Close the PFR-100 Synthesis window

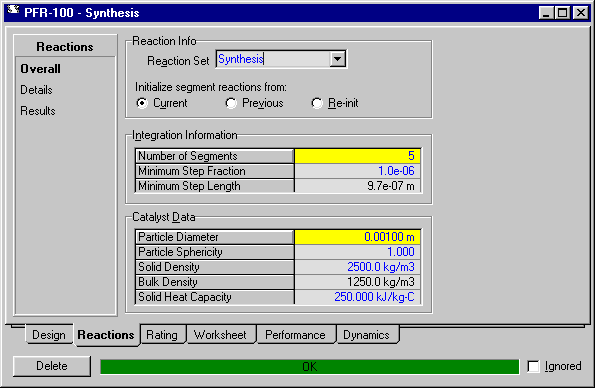coord(581,13)
